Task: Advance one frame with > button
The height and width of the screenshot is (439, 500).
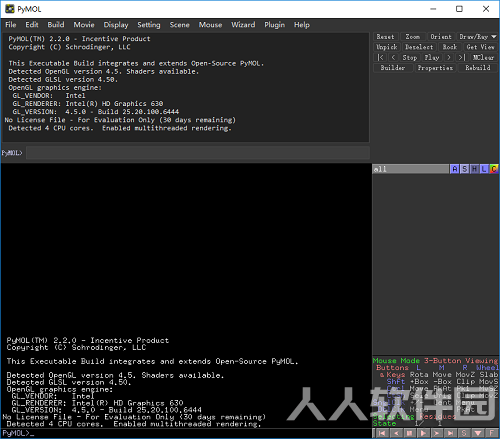Action: coord(449,57)
